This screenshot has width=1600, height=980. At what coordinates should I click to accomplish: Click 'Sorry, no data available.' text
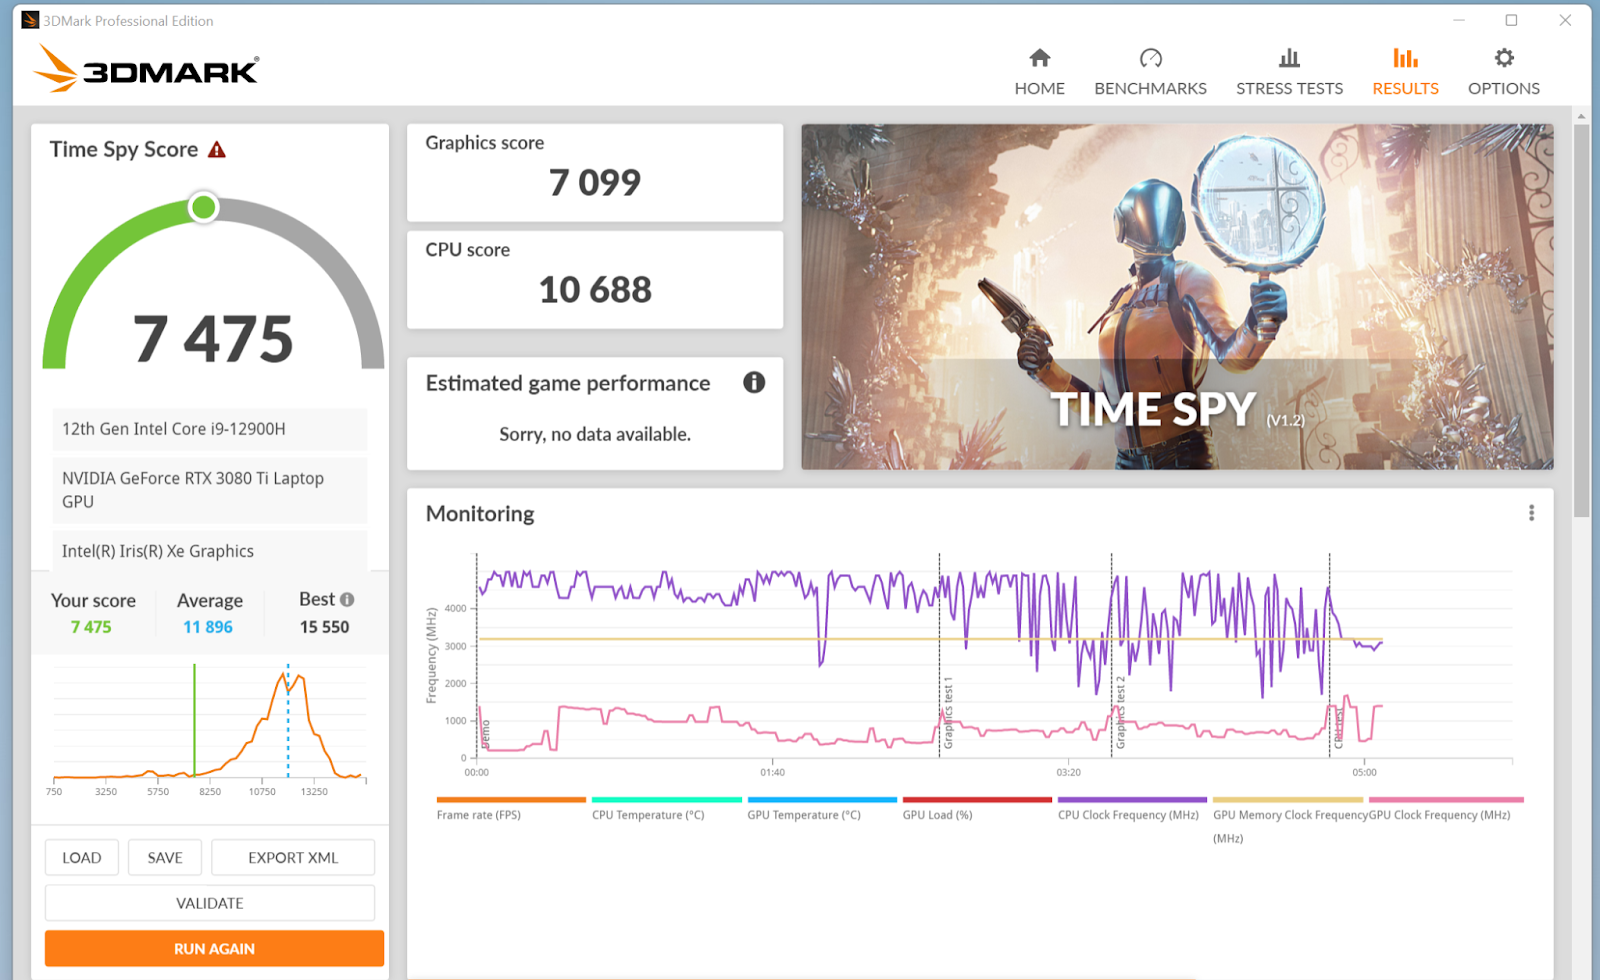[x=595, y=434]
